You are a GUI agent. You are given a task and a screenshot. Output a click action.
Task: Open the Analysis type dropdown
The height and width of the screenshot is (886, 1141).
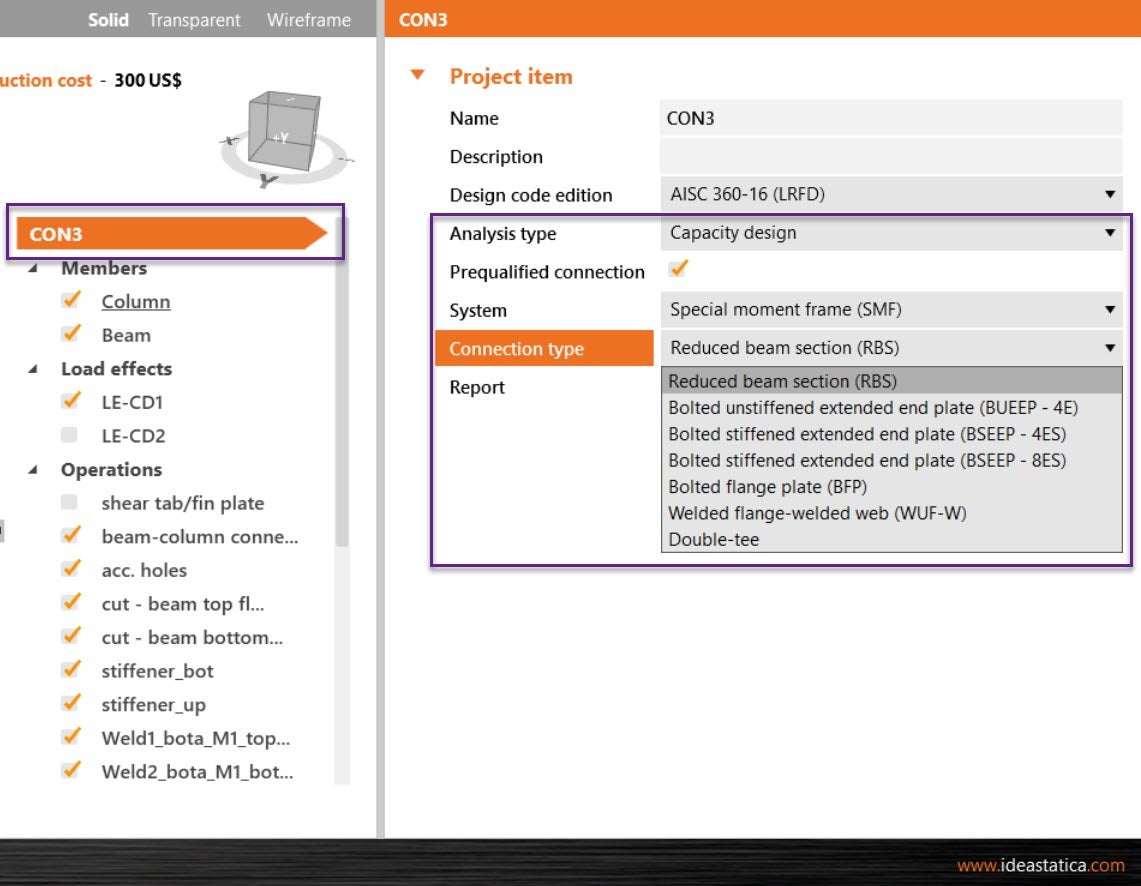tap(1110, 233)
